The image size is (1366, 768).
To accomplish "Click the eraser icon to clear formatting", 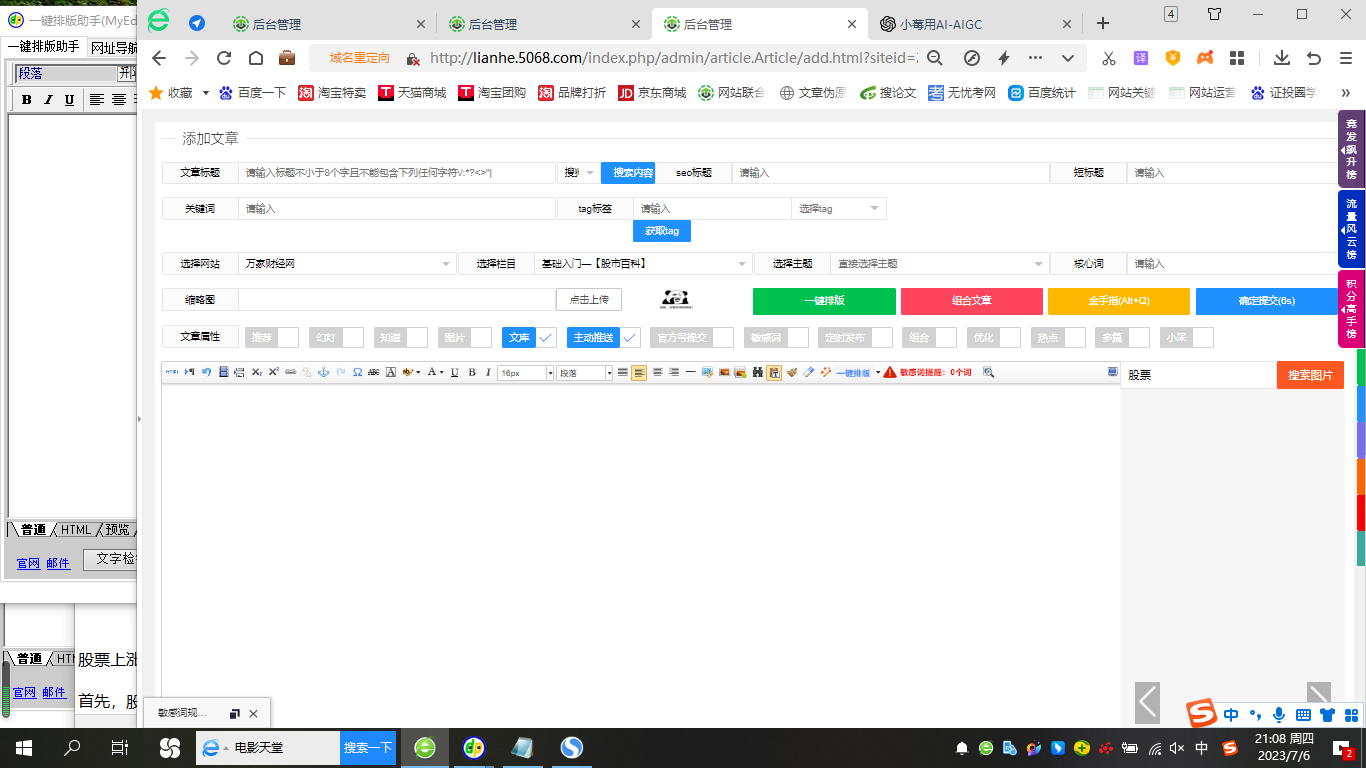I will tap(806, 372).
